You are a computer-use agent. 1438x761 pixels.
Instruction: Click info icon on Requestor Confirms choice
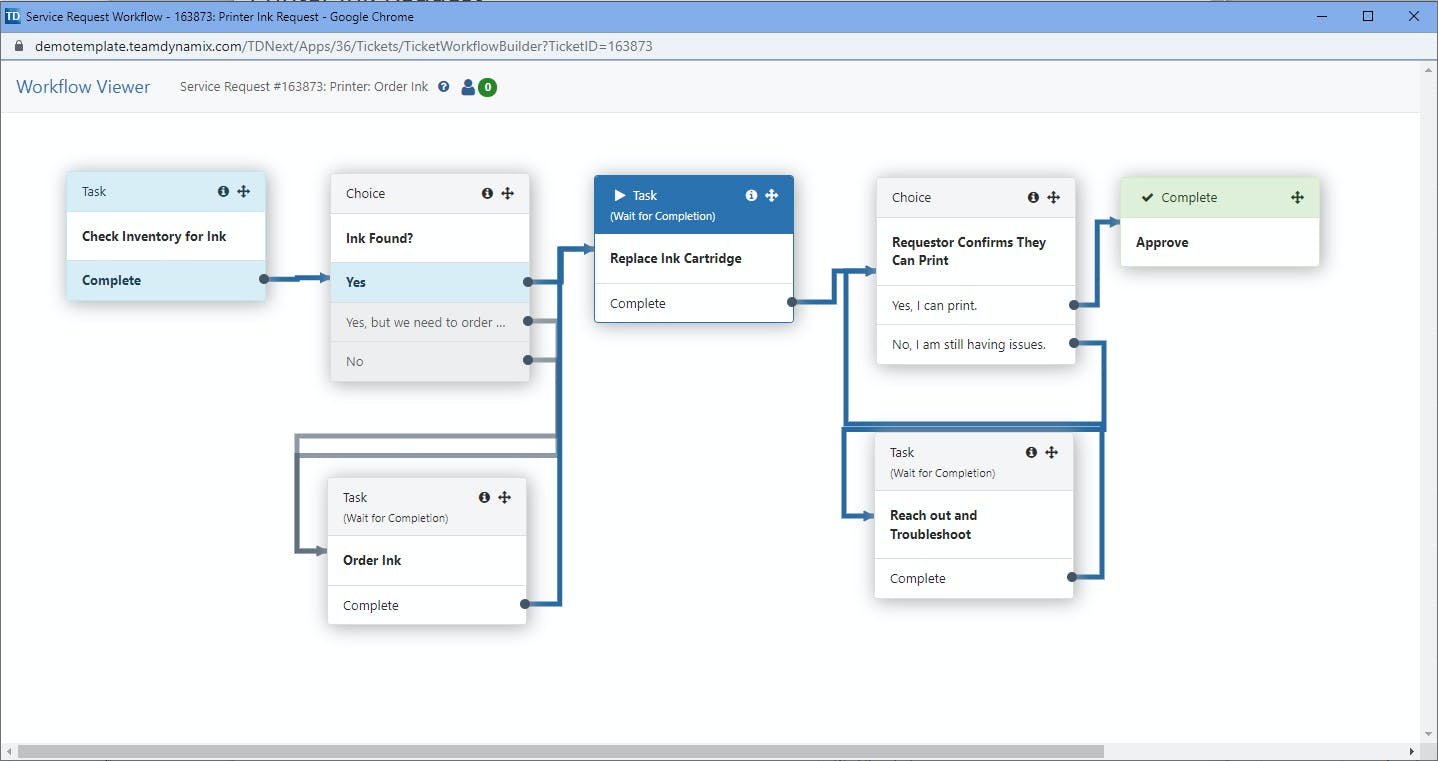click(x=1033, y=197)
